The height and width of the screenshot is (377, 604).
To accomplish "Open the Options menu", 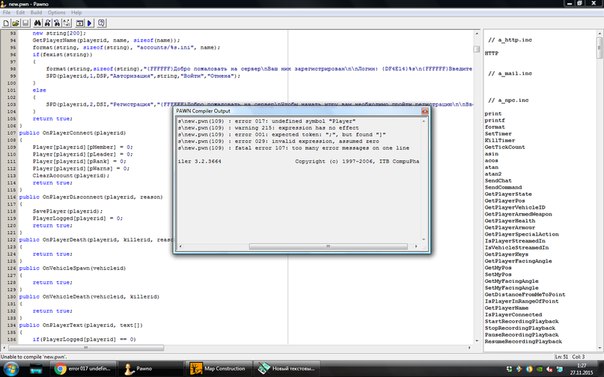I will click(x=57, y=13).
